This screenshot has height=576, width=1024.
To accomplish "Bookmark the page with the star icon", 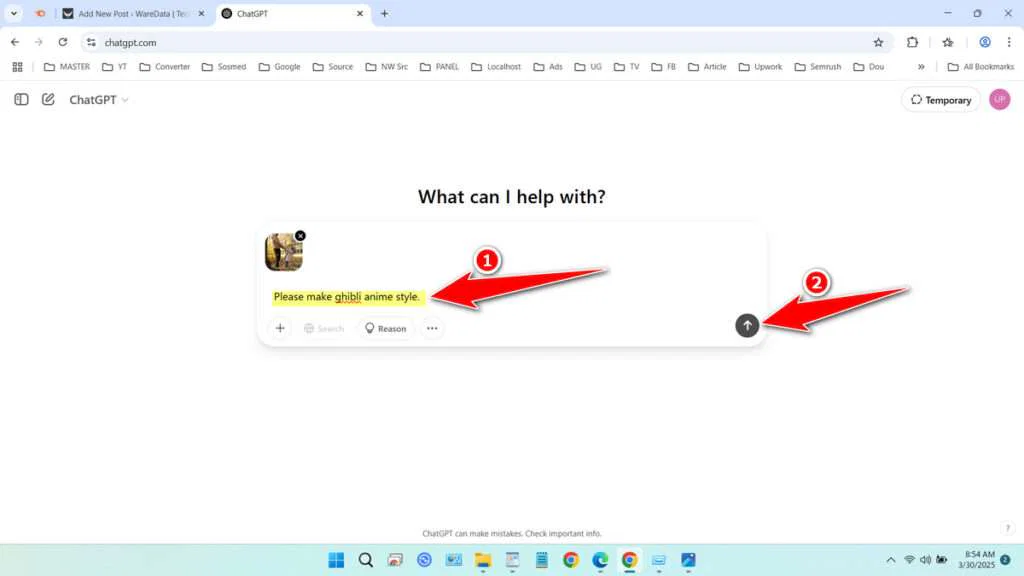I will [x=878, y=42].
